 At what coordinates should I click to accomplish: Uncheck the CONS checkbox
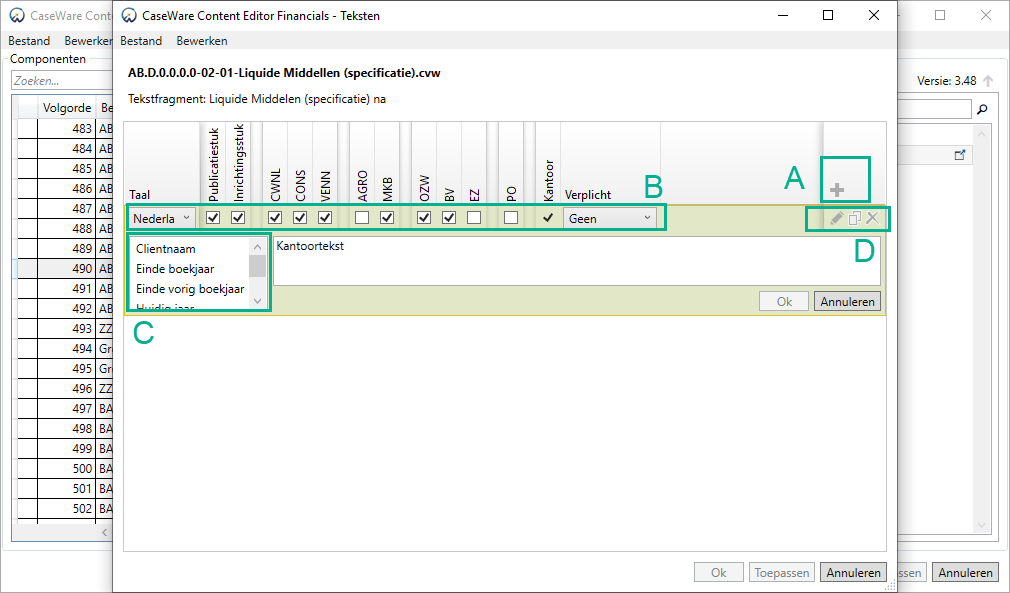(x=300, y=218)
